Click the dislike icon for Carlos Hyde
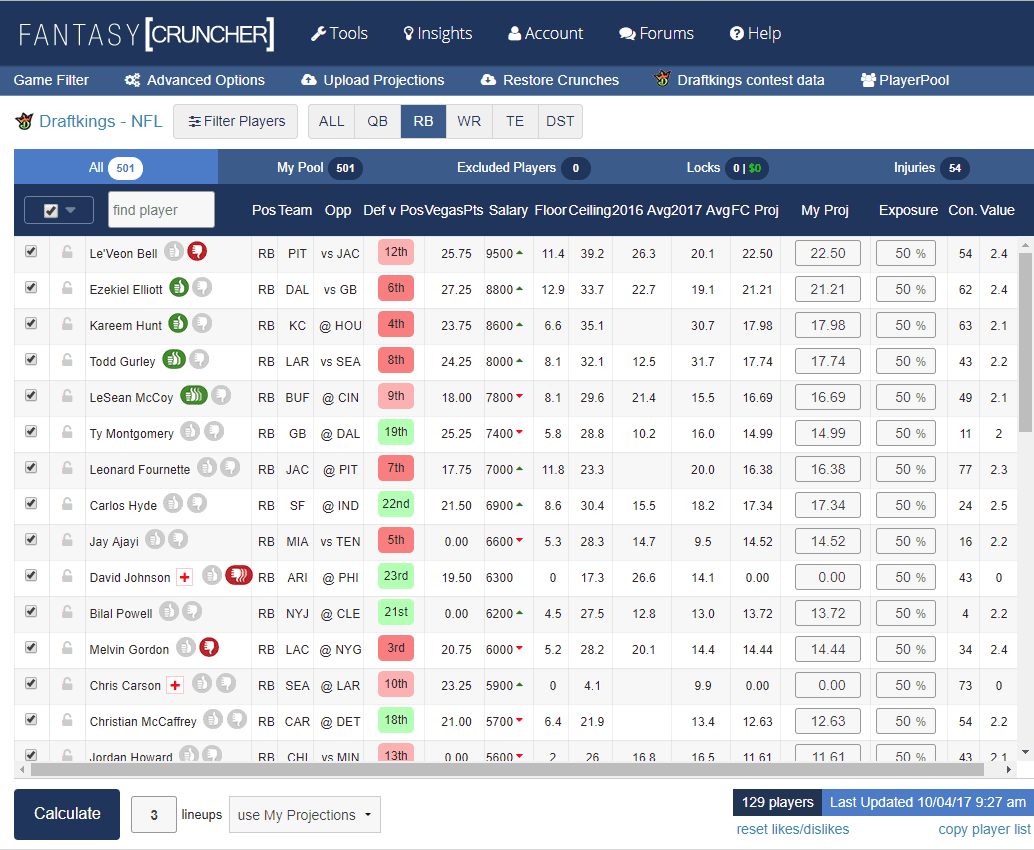The width and height of the screenshot is (1034, 850). (197, 503)
